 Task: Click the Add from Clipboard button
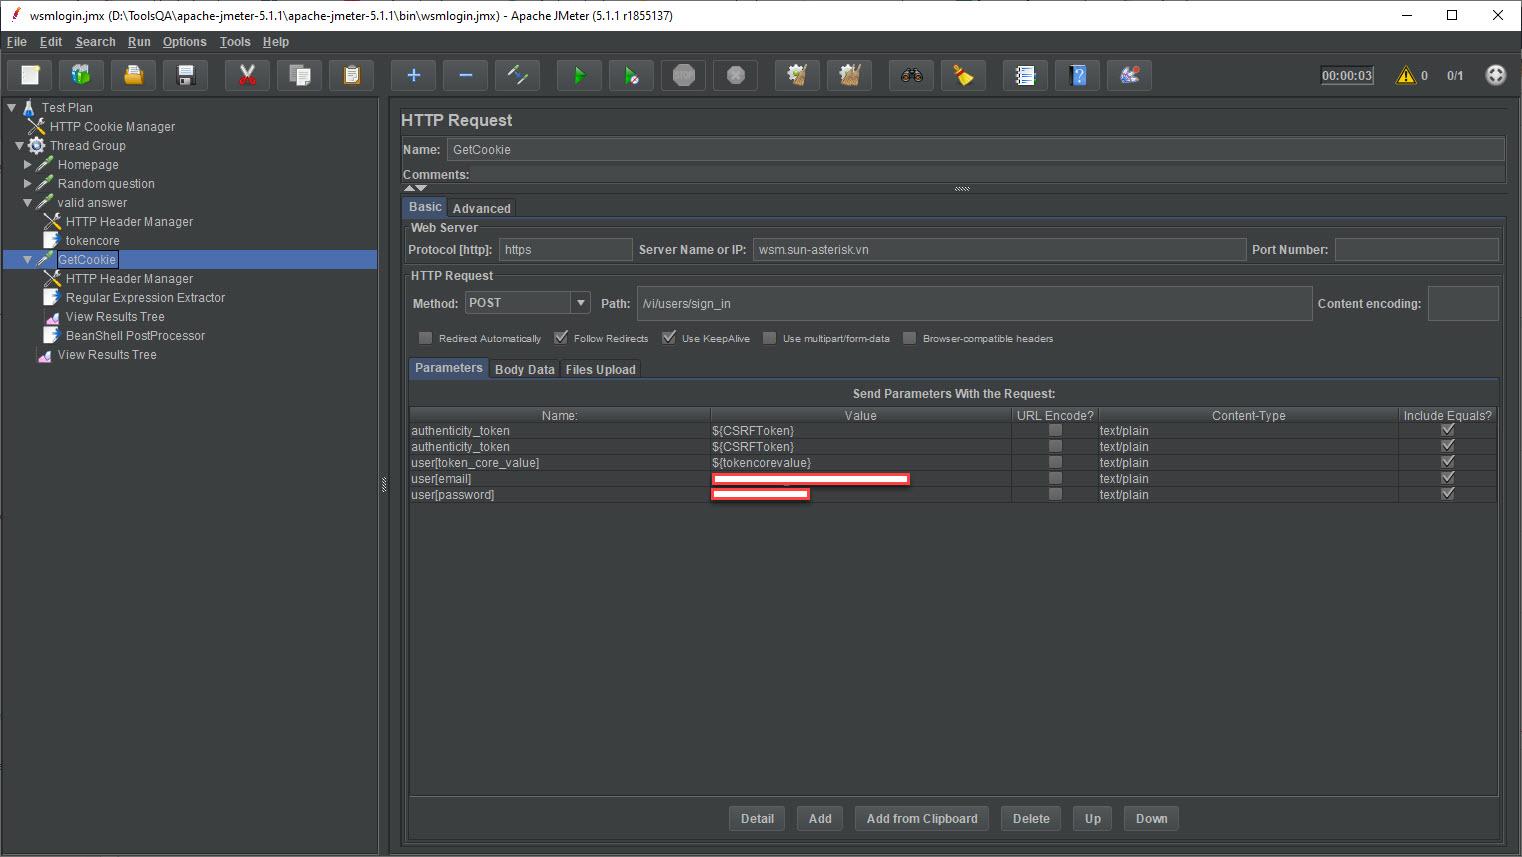tap(921, 818)
